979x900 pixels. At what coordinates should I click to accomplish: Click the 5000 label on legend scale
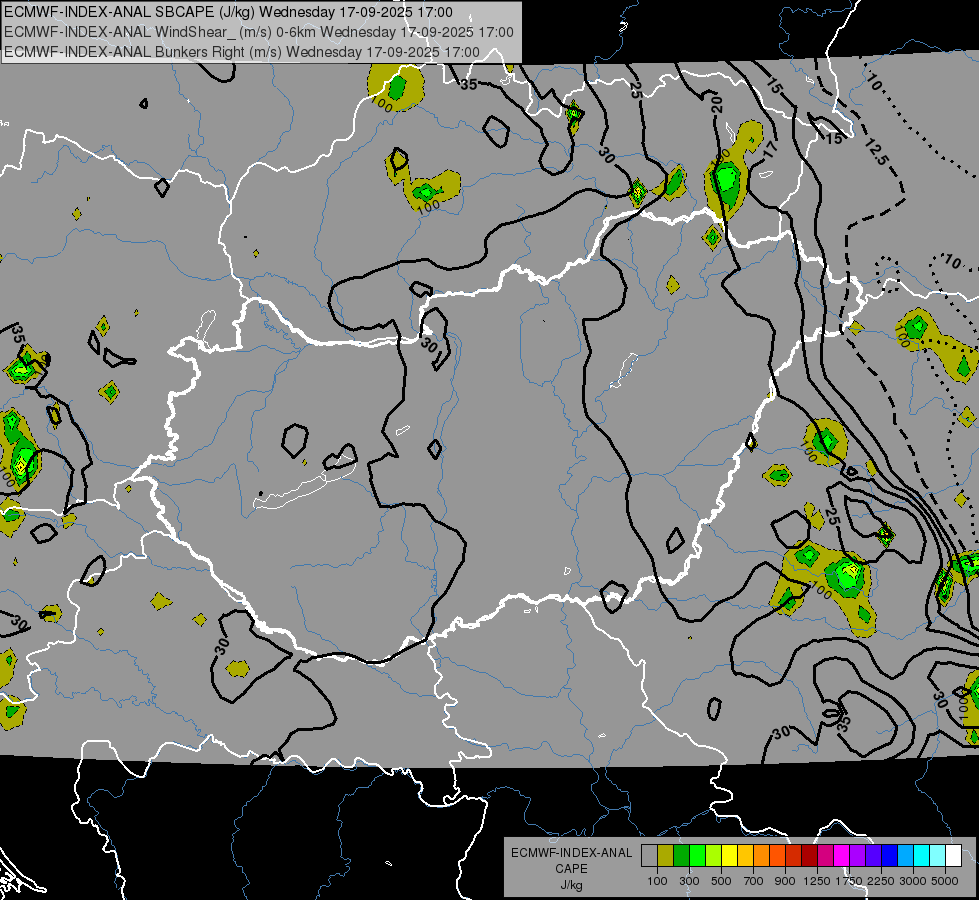click(x=945, y=881)
